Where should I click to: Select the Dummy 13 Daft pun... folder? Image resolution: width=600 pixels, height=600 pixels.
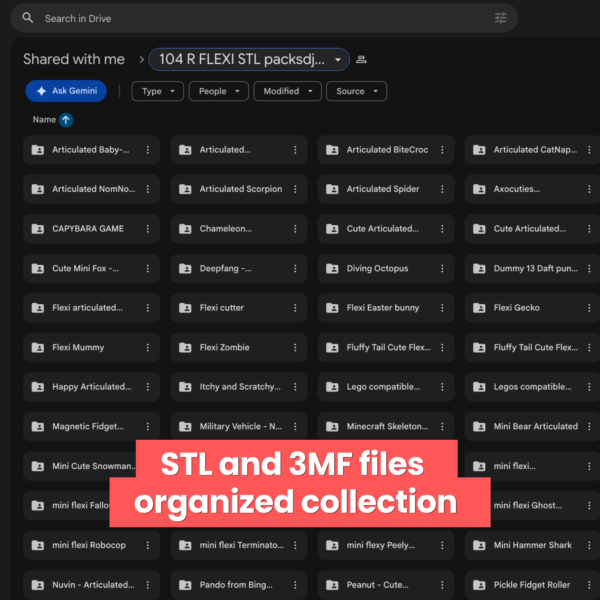click(x=532, y=269)
